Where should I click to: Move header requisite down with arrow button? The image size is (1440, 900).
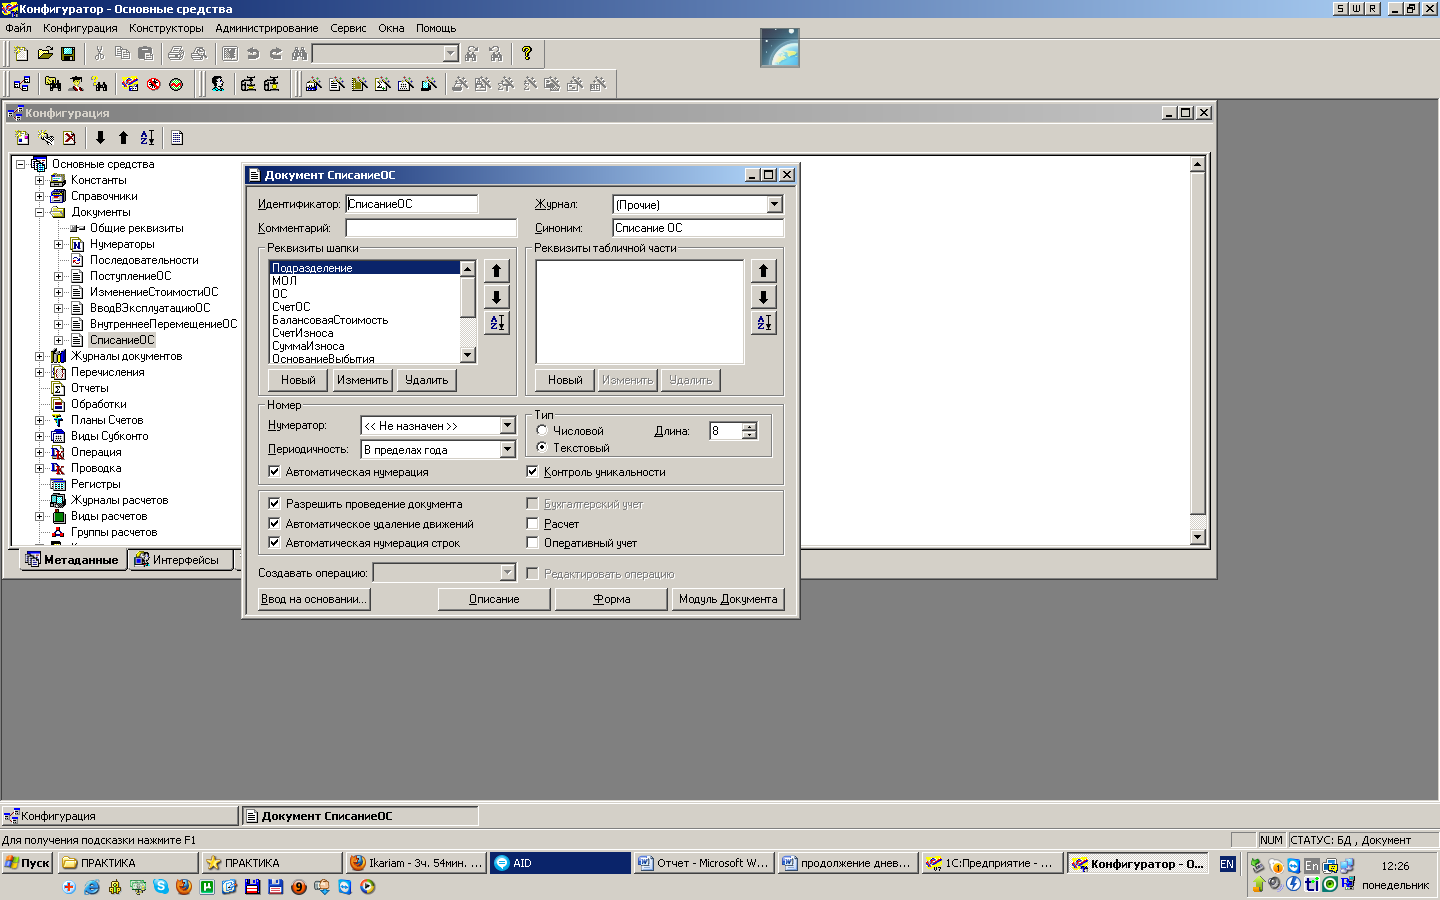coord(497,297)
